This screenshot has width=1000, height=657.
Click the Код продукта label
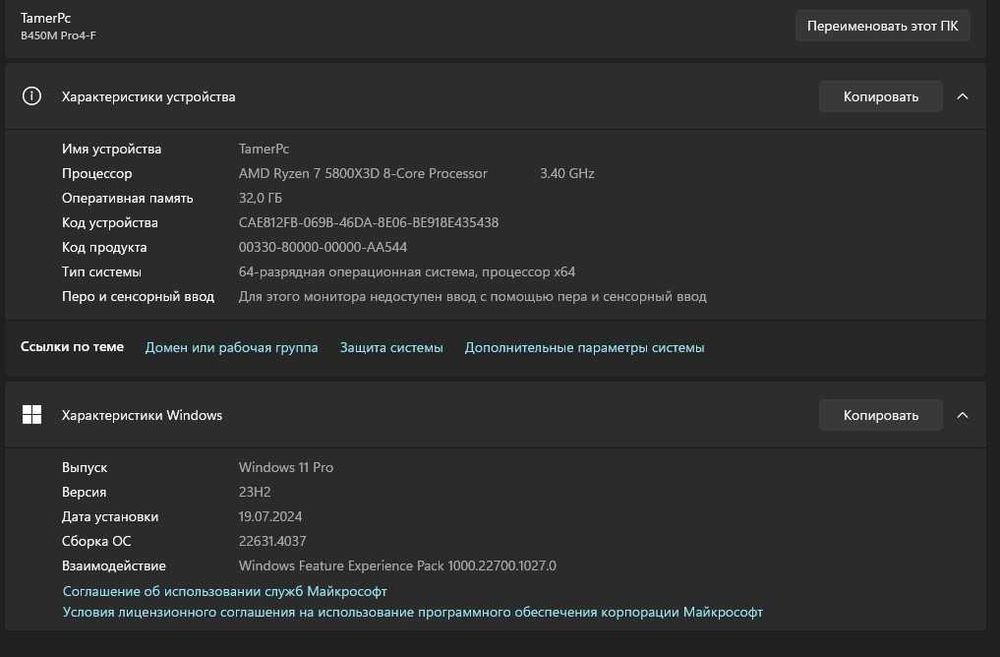coord(104,247)
